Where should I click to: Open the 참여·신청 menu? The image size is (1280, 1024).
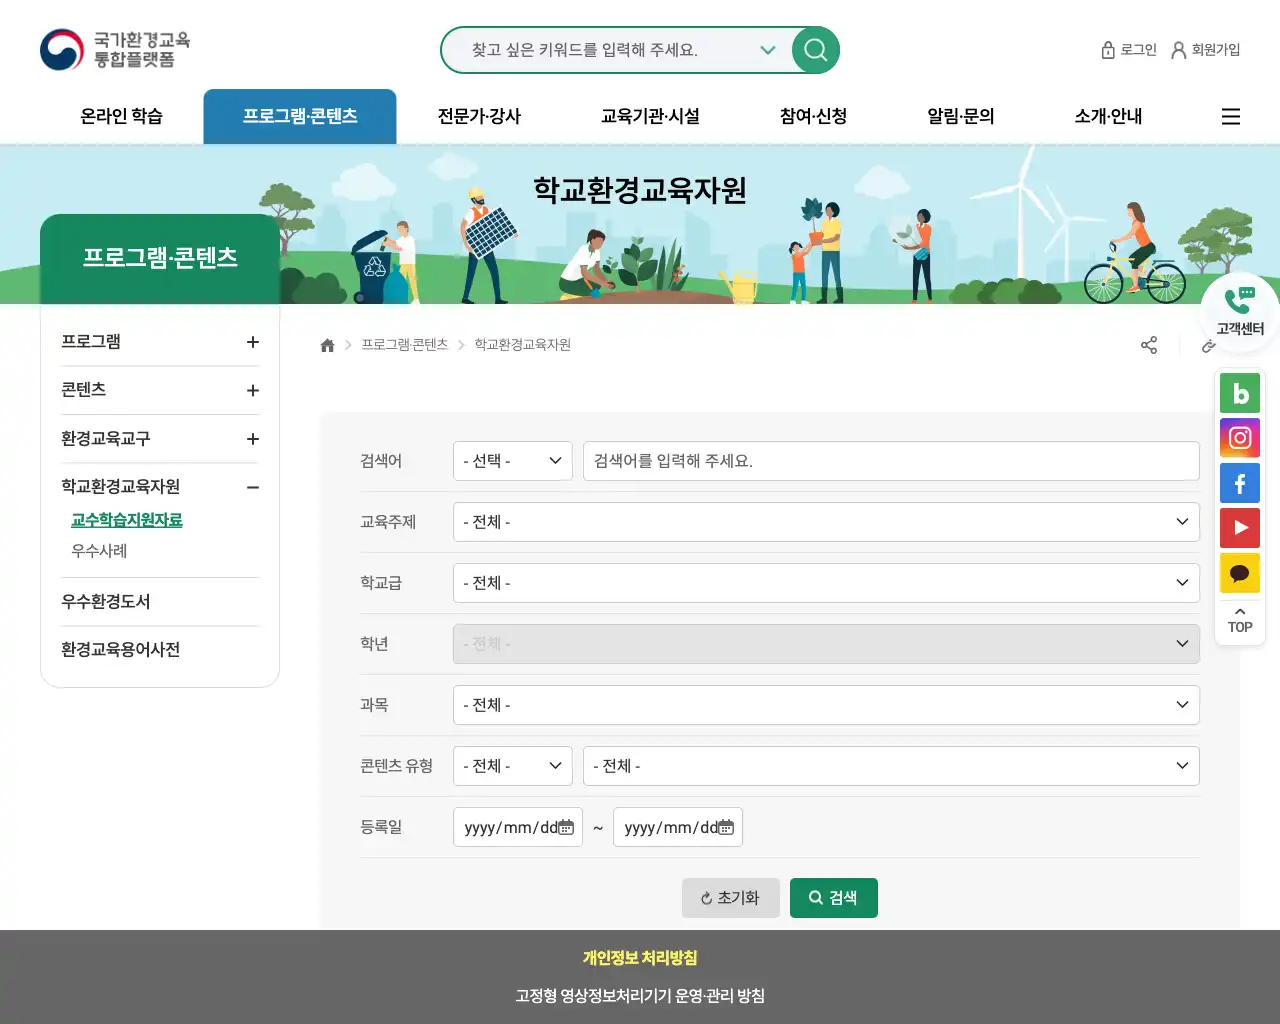(811, 116)
